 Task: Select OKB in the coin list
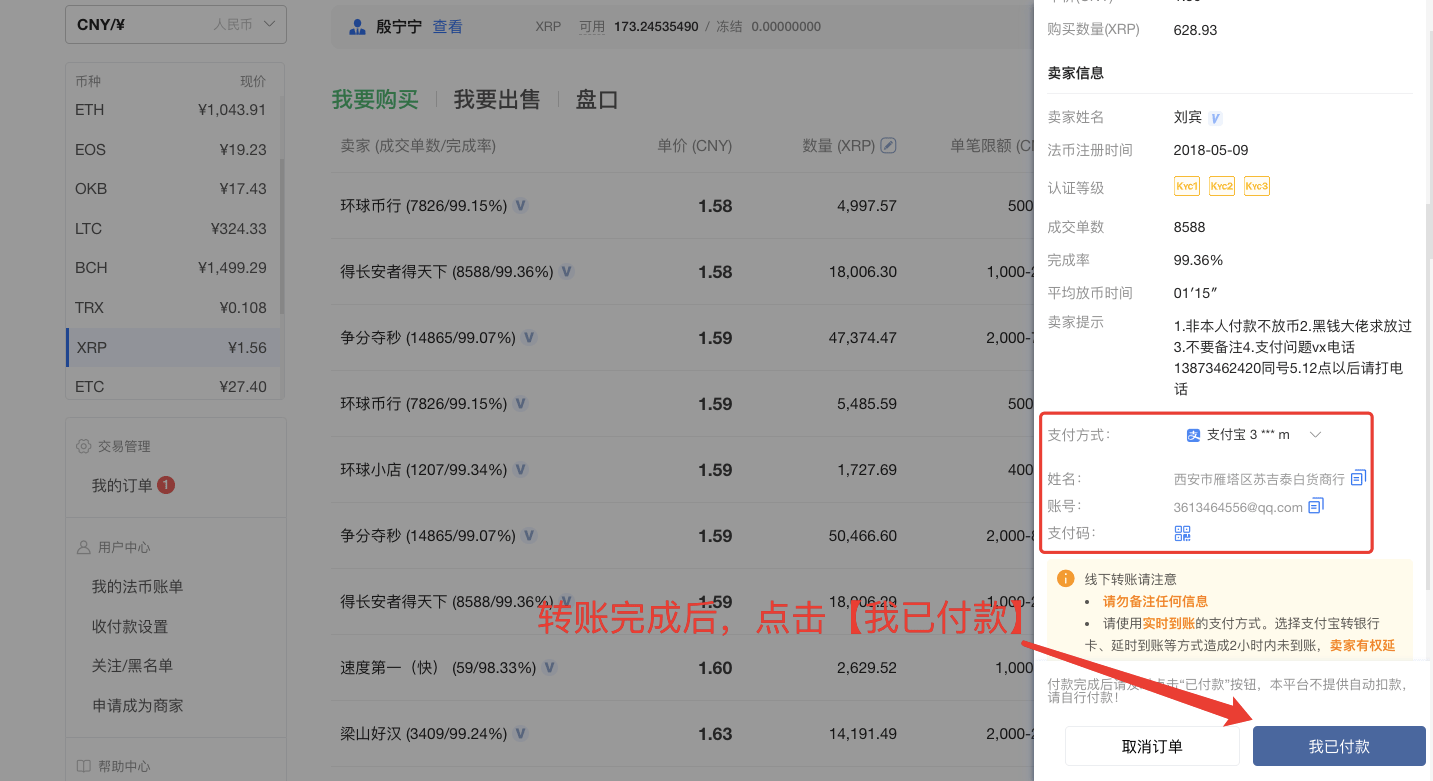coord(172,189)
